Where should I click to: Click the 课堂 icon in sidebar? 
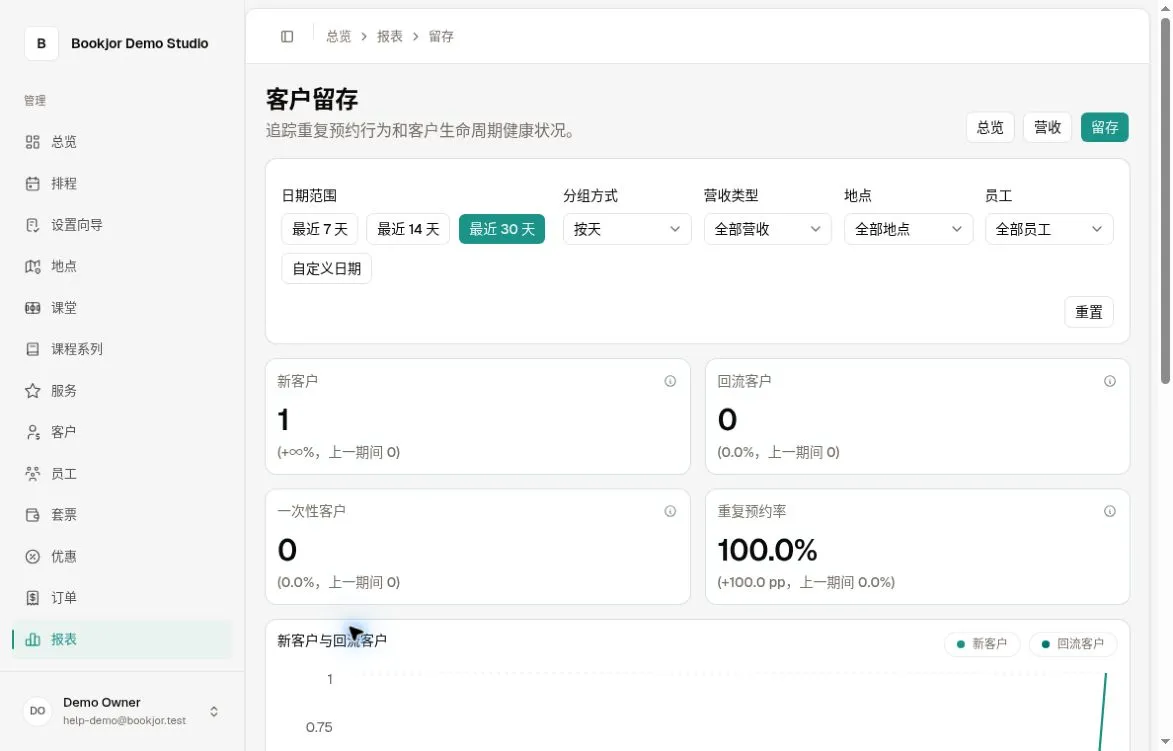[32, 308]
